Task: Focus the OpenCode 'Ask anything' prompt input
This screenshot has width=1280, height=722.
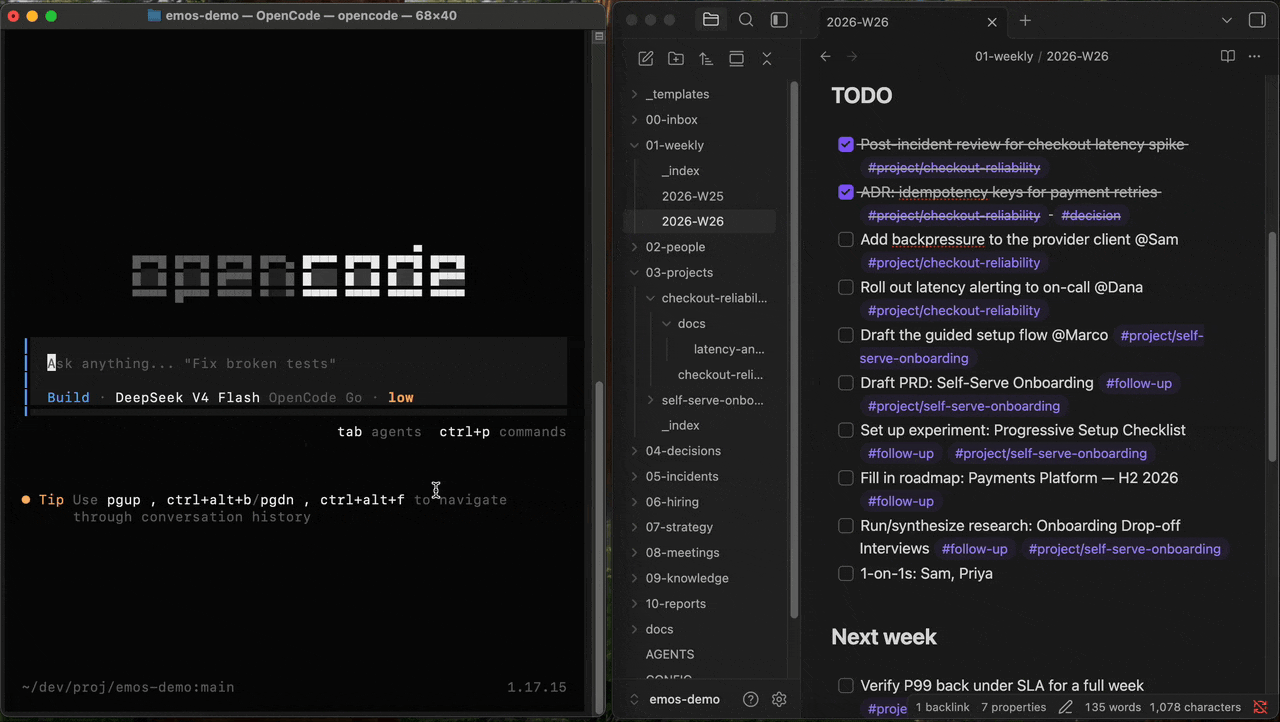Action: pyautogui.click(x=297, y=363)
